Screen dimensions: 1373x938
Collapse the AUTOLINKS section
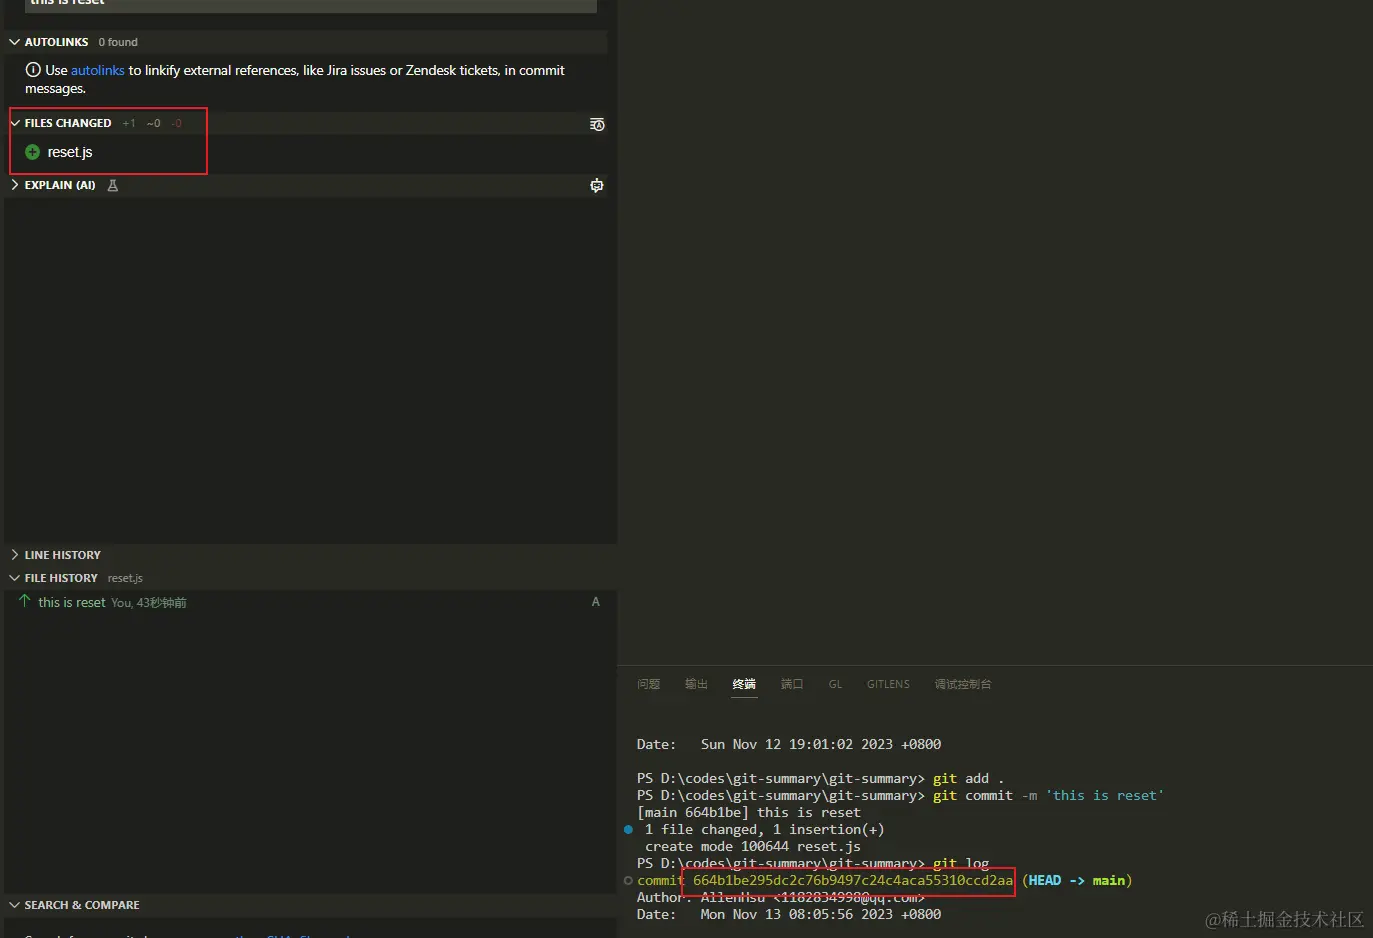pos(15,42)
